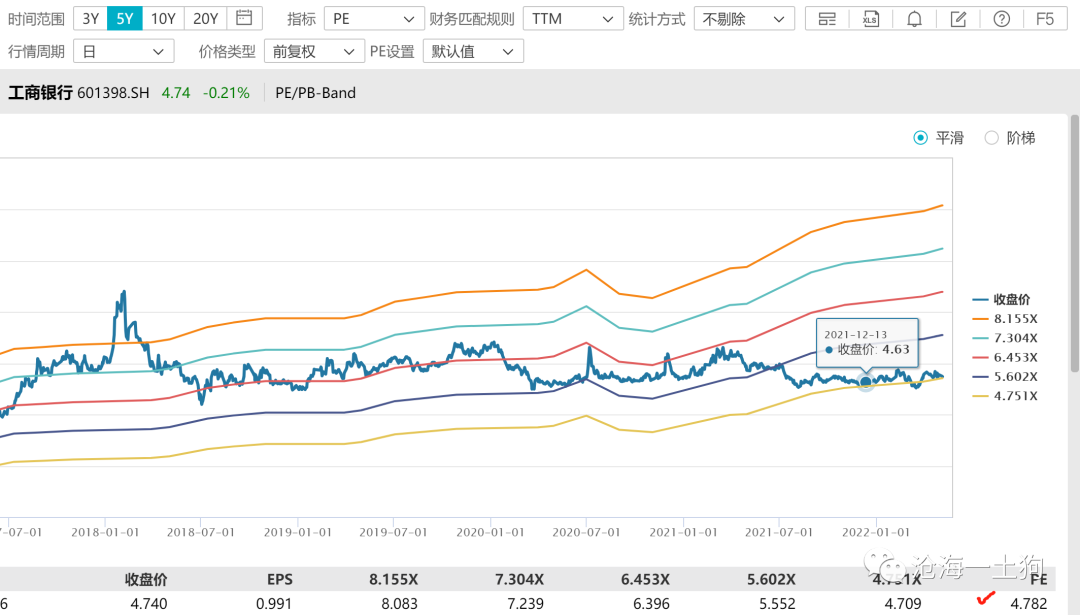Open the 财务匹配规则 TTM dropdown
This screenshot has height=615, width=1080.
573,19
